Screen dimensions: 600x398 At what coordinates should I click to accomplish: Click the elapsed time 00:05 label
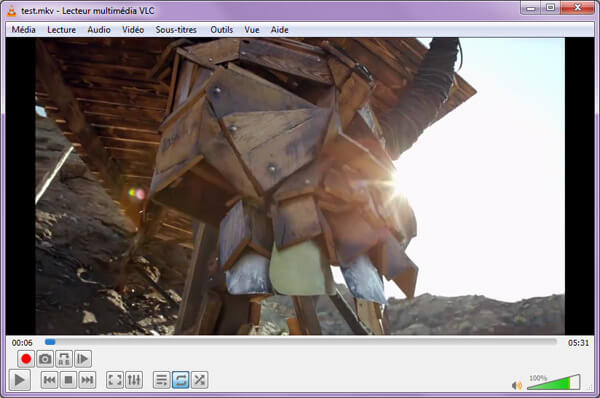tap(22, 343)
